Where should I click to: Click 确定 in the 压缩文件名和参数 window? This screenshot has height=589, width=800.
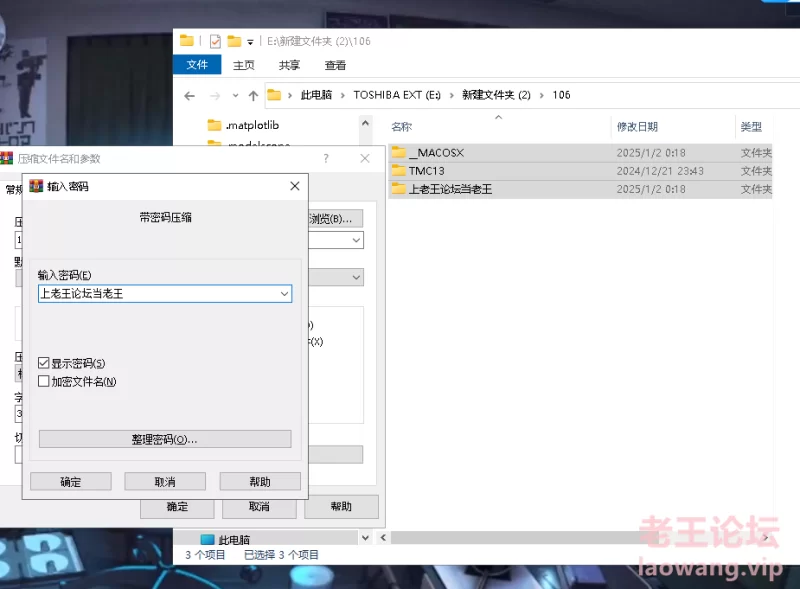coord(177,507)
